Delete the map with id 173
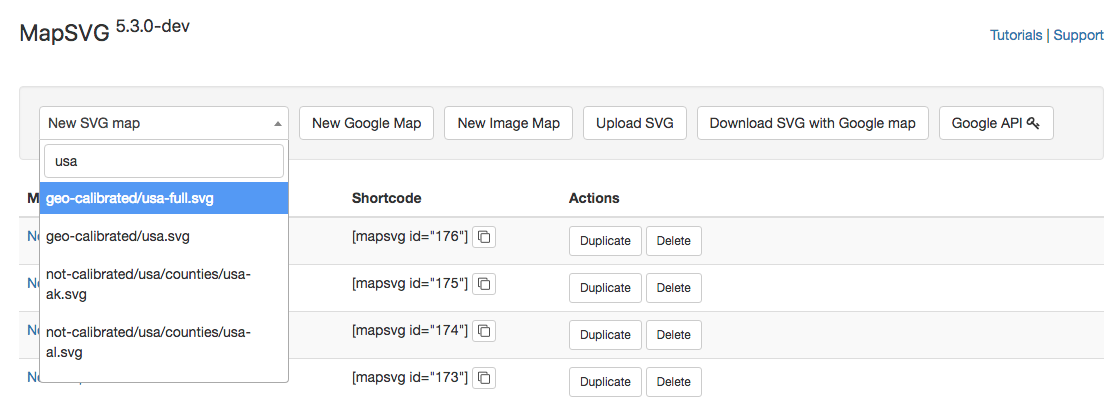The height and width of the screenshot is (405, 1114). [674, 382]
